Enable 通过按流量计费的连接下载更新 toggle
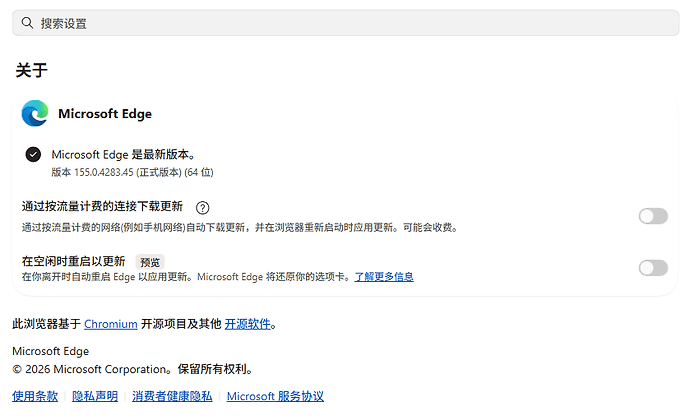690x419 pixels. (x=653, y=216)
